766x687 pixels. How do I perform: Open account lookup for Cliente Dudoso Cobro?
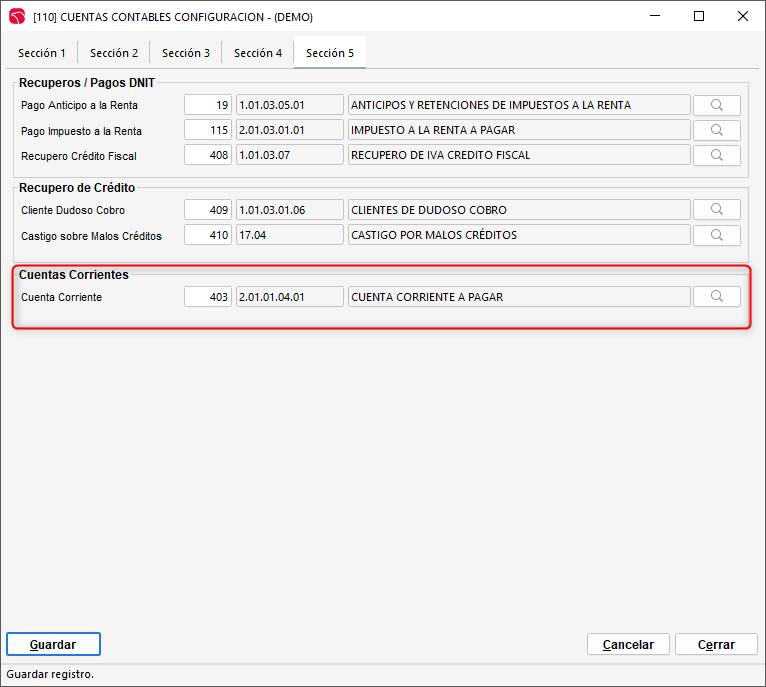coord(716,210)
